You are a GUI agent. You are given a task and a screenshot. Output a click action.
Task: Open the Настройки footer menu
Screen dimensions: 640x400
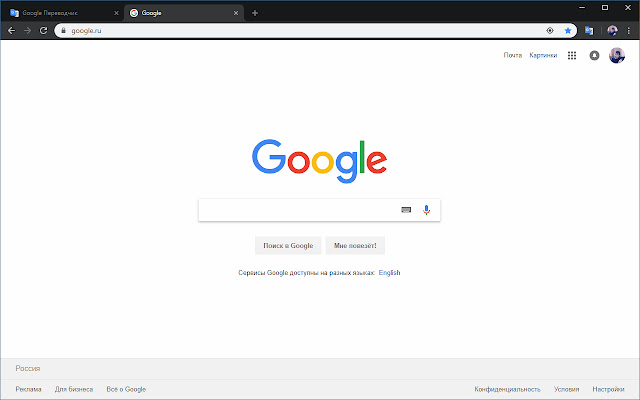(x=608, y=389)
